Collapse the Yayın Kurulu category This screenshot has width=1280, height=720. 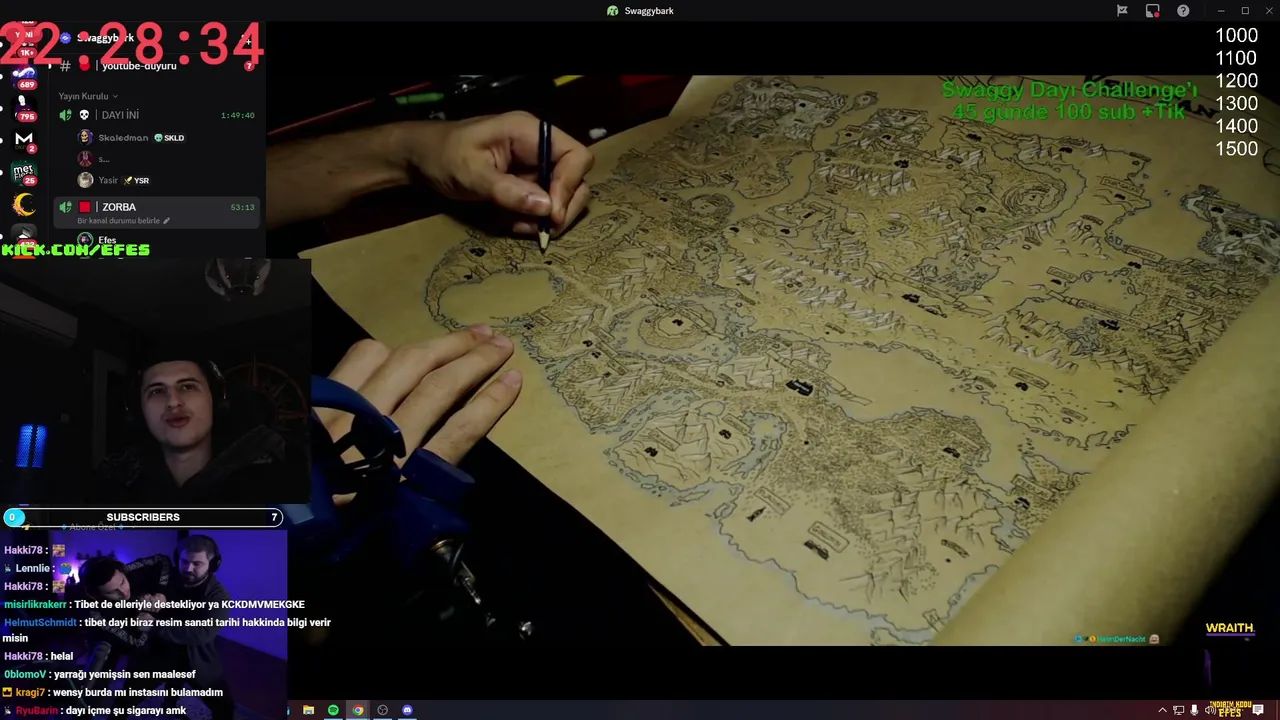click(88, 96)
